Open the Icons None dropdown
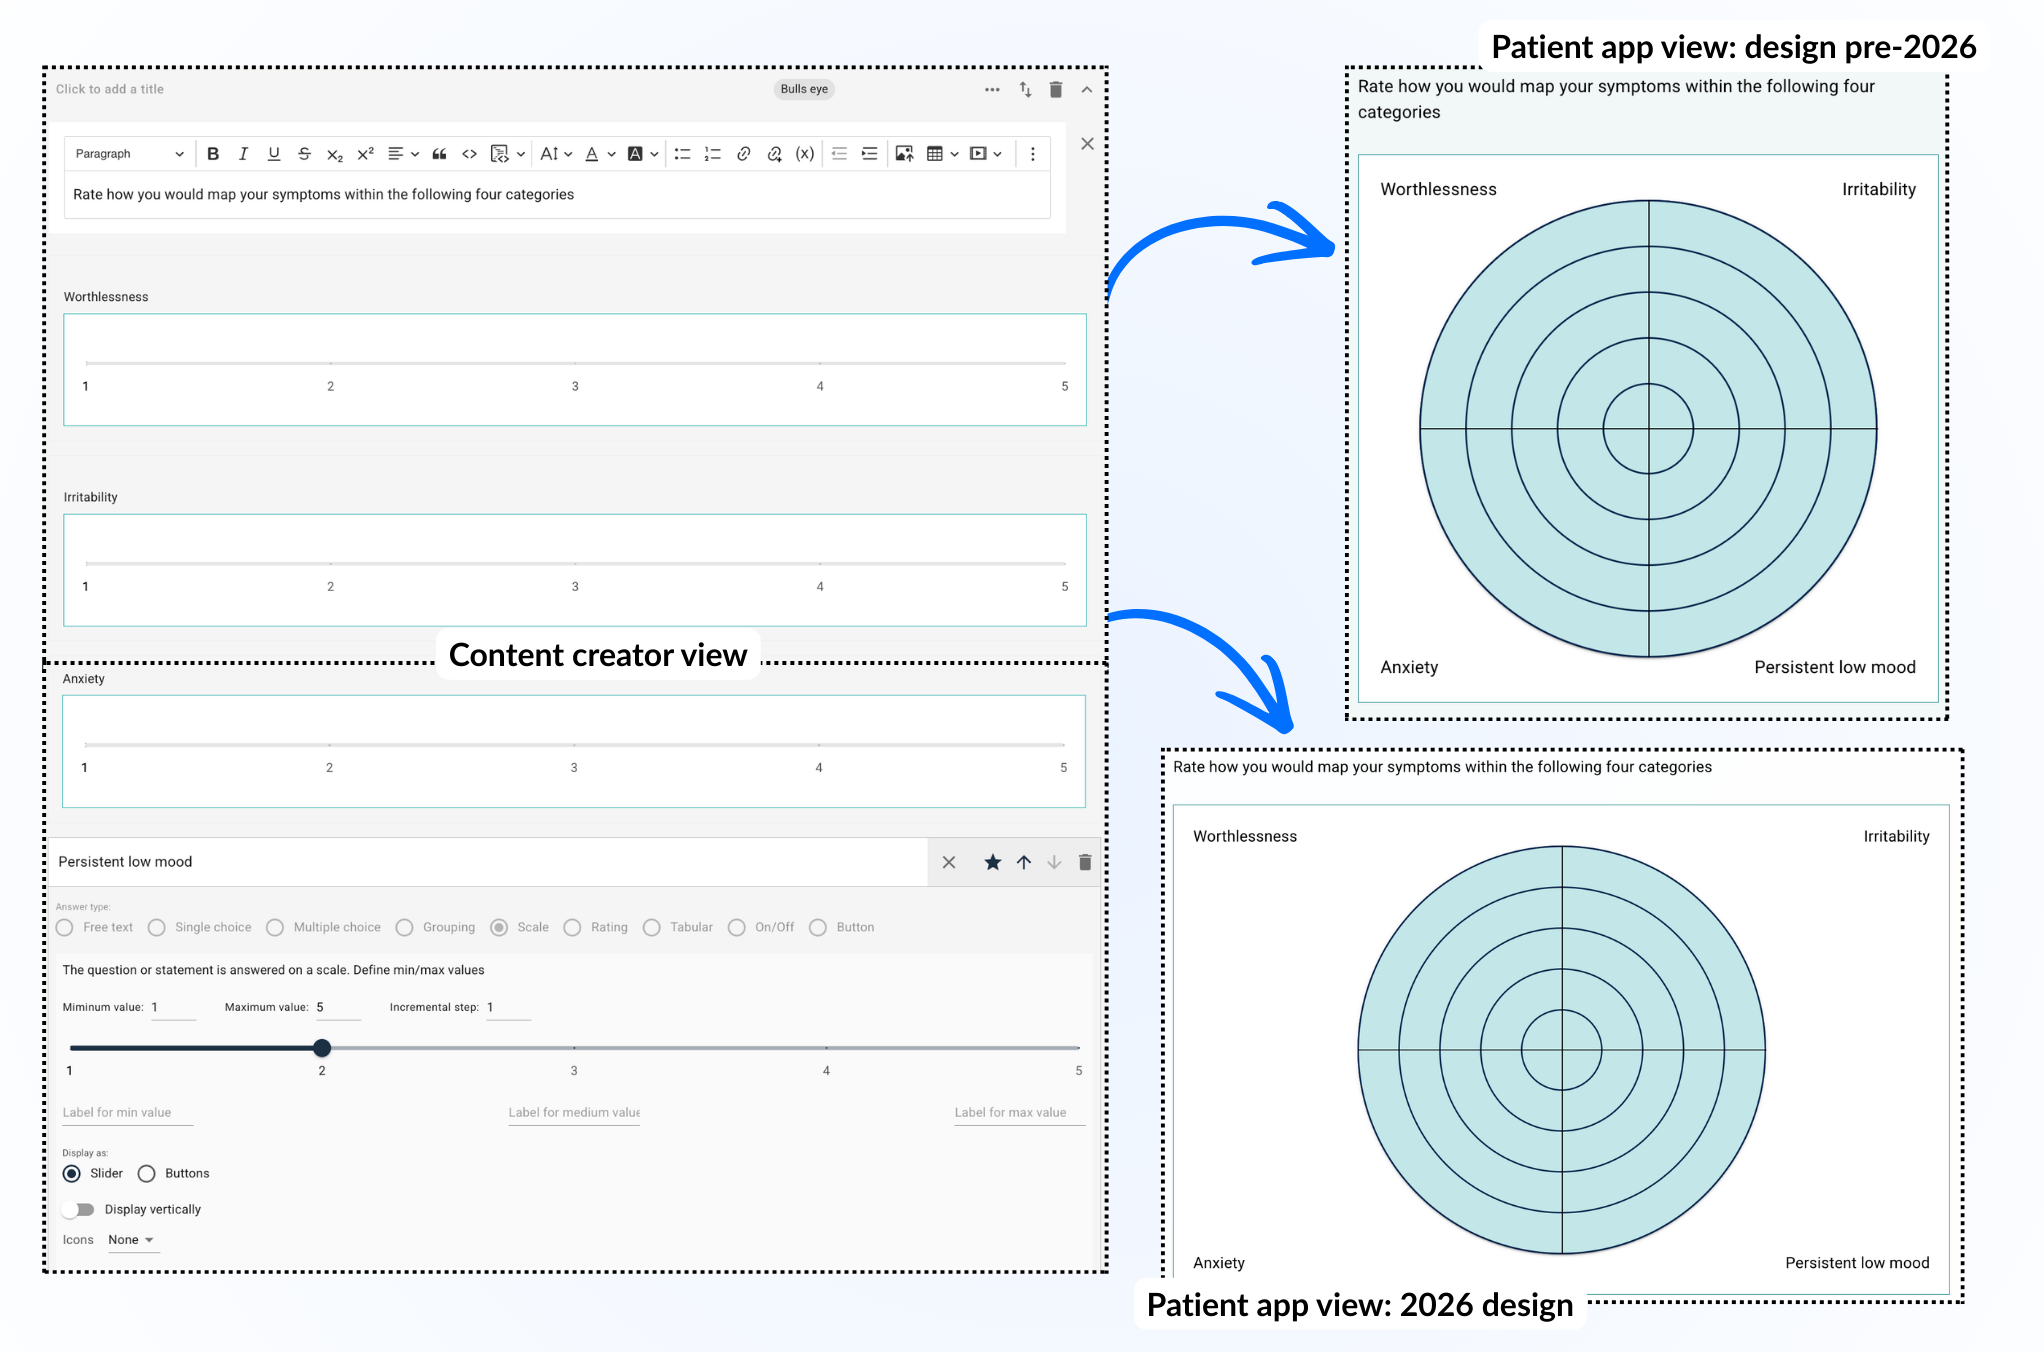 (131, 1240)
